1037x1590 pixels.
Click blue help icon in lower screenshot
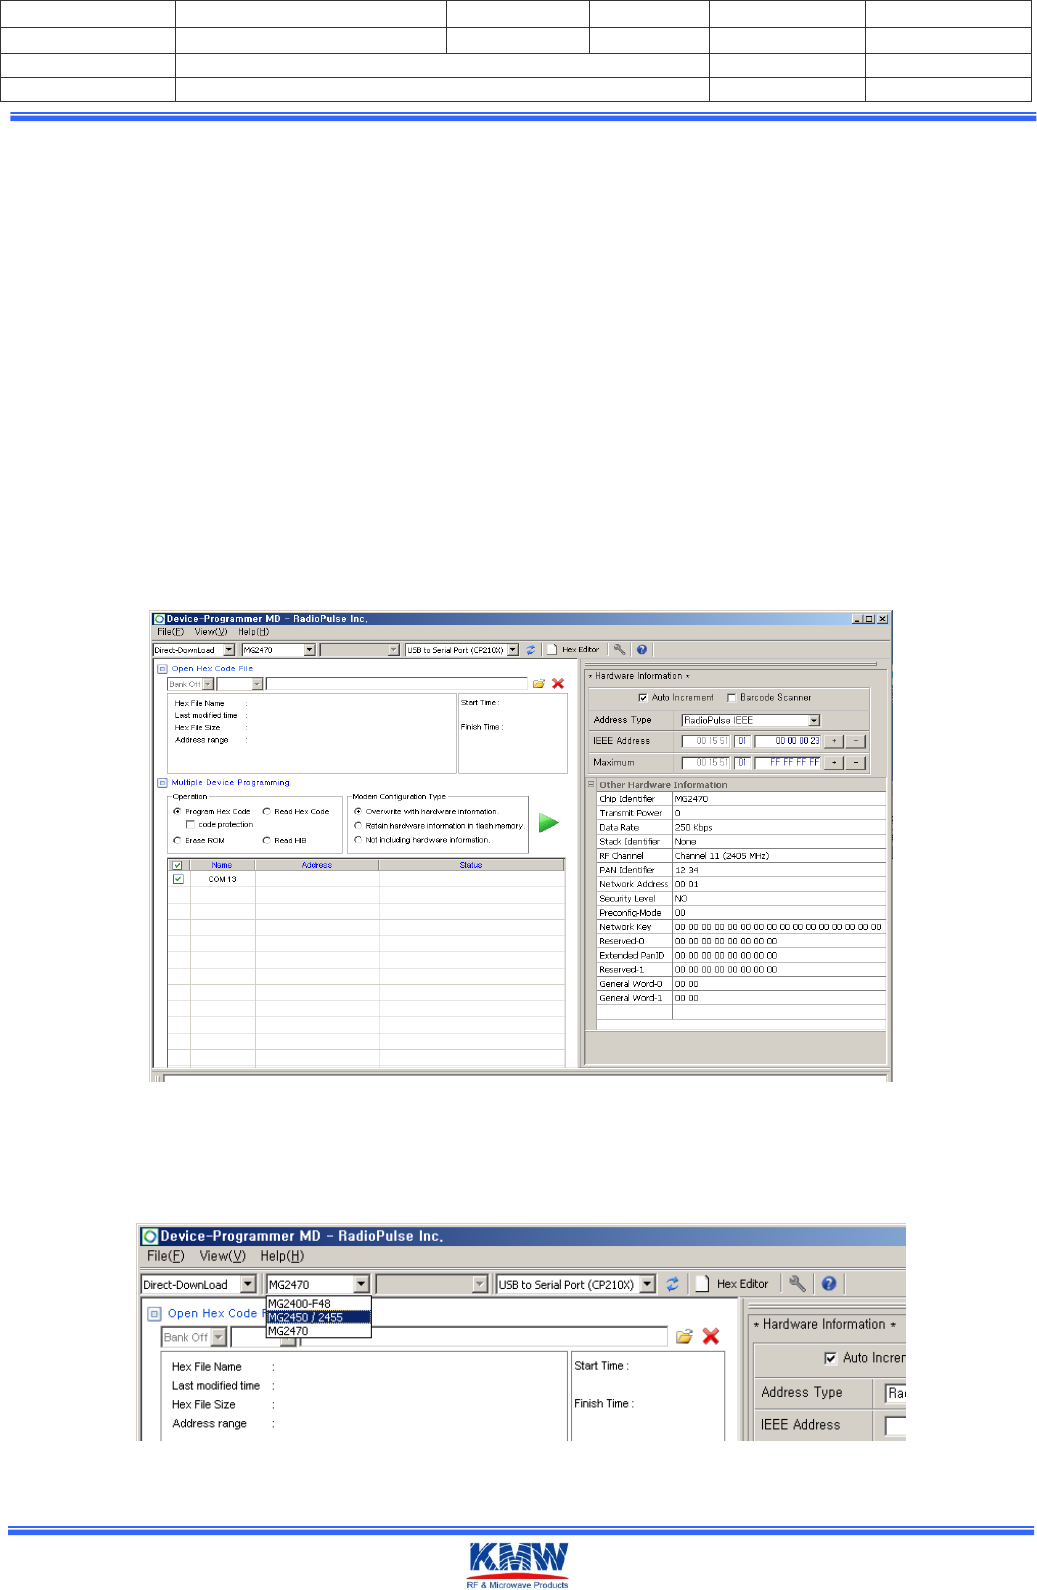click(x=829, y=1283)
